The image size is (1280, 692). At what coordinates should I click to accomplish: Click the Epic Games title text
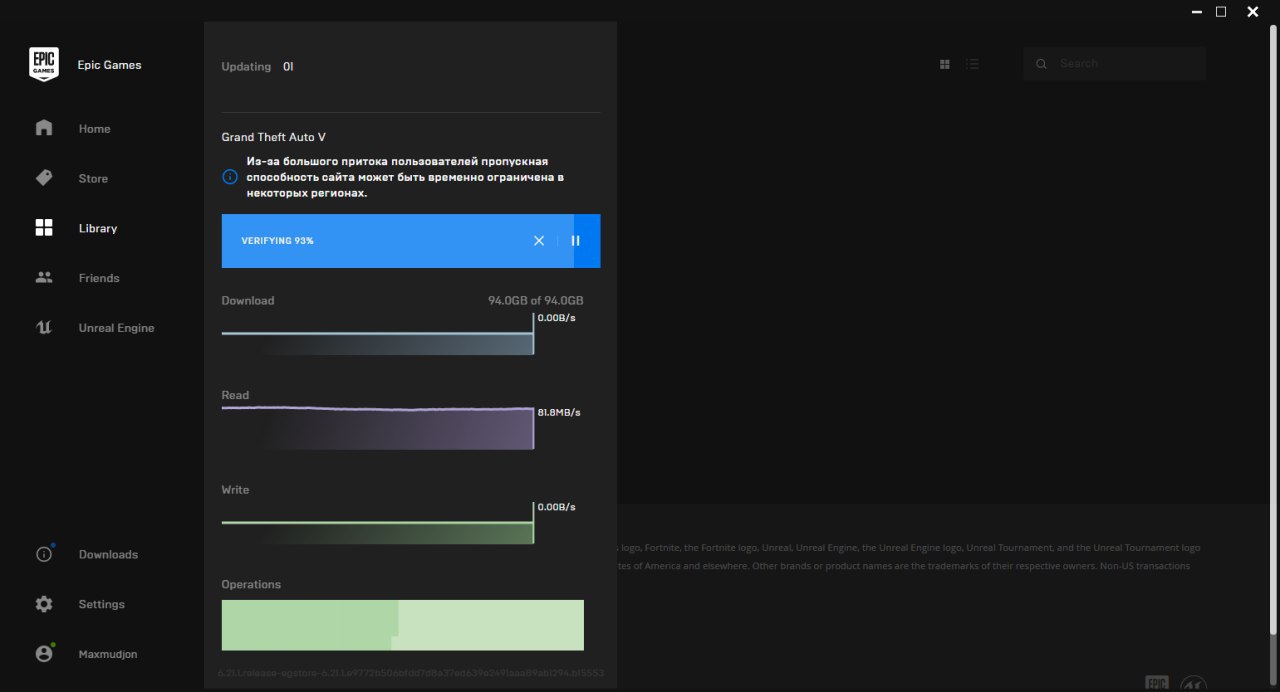tap(110, 65)
